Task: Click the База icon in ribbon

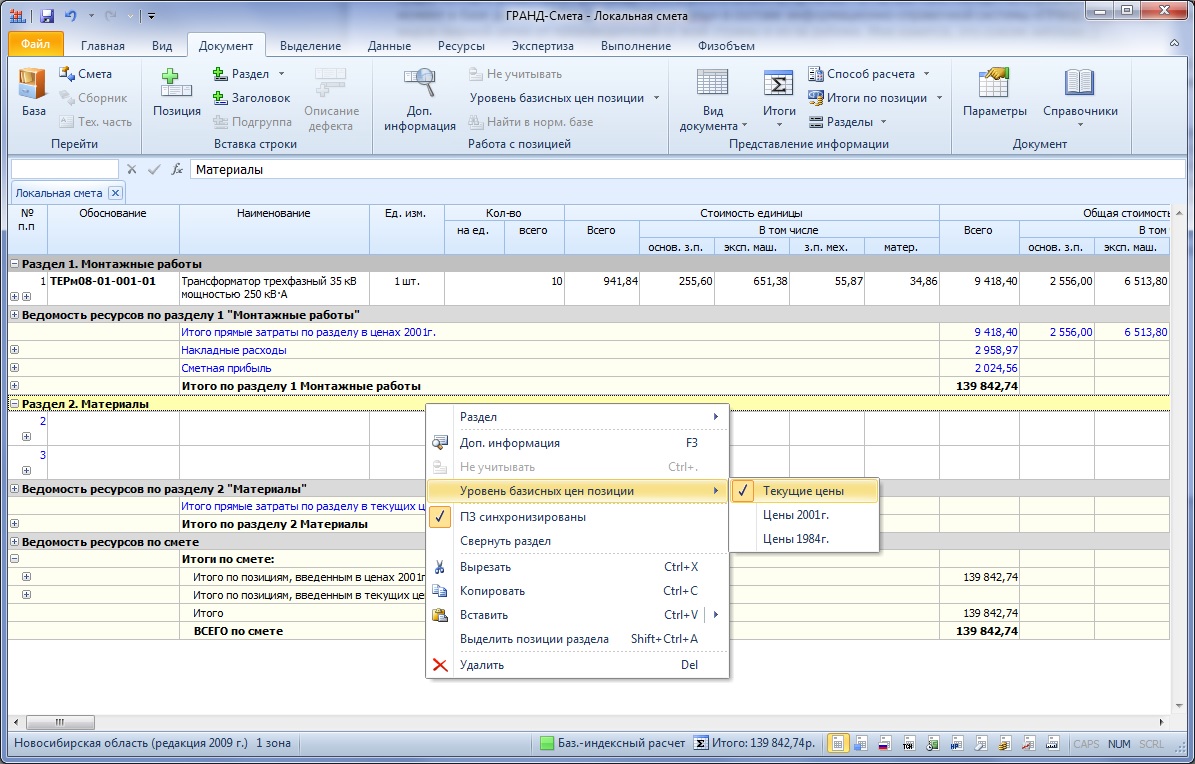Action: (33, 90)
